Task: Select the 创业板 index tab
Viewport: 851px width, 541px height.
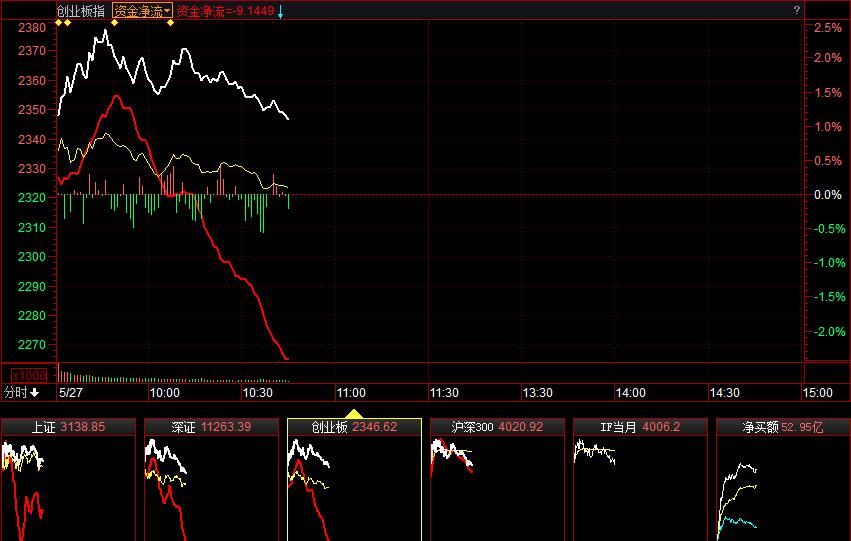Action: 354,427
